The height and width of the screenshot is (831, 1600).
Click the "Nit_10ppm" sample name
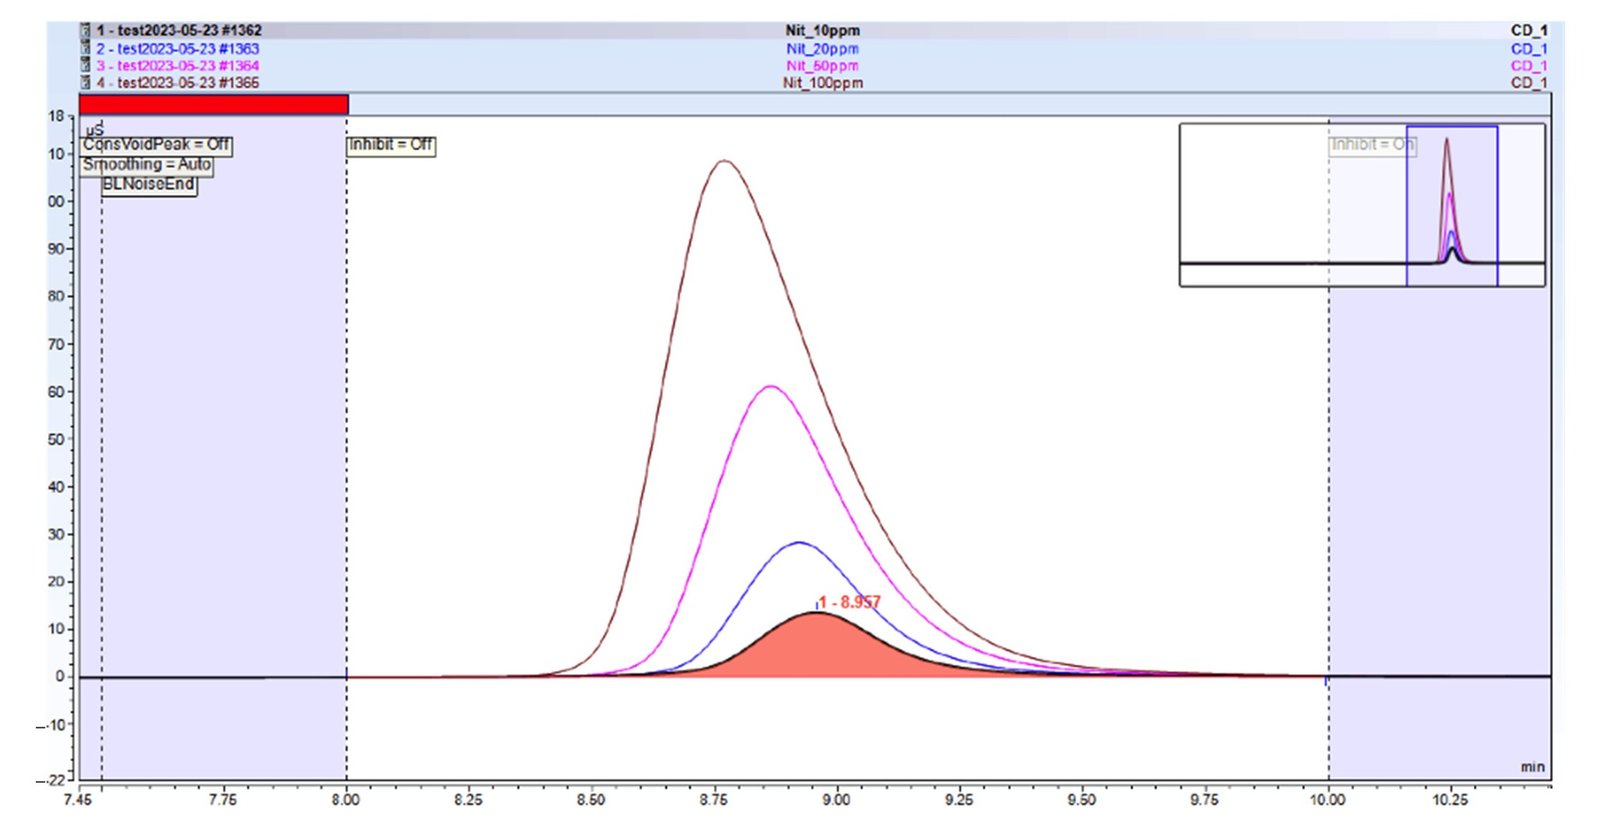[822, 31]
